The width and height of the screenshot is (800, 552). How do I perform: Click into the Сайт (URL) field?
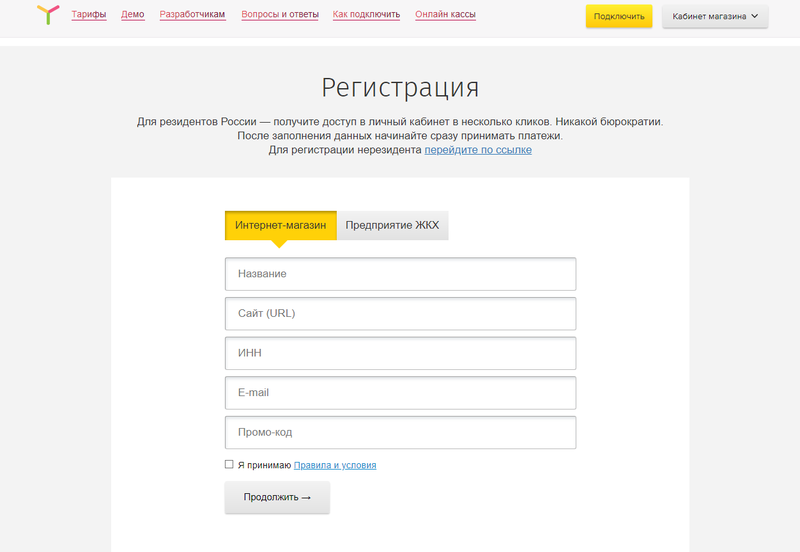400,313
